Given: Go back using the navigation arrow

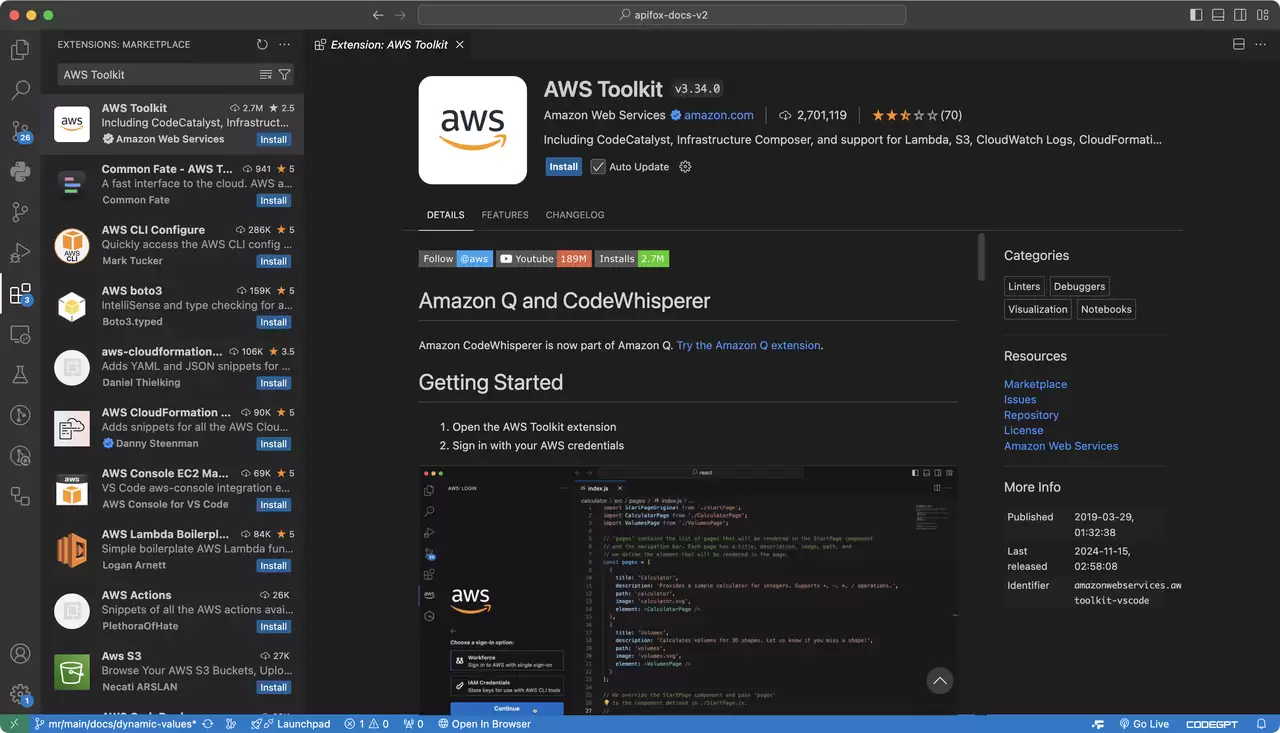Looking at the screenshot, I should pos(378,15).
